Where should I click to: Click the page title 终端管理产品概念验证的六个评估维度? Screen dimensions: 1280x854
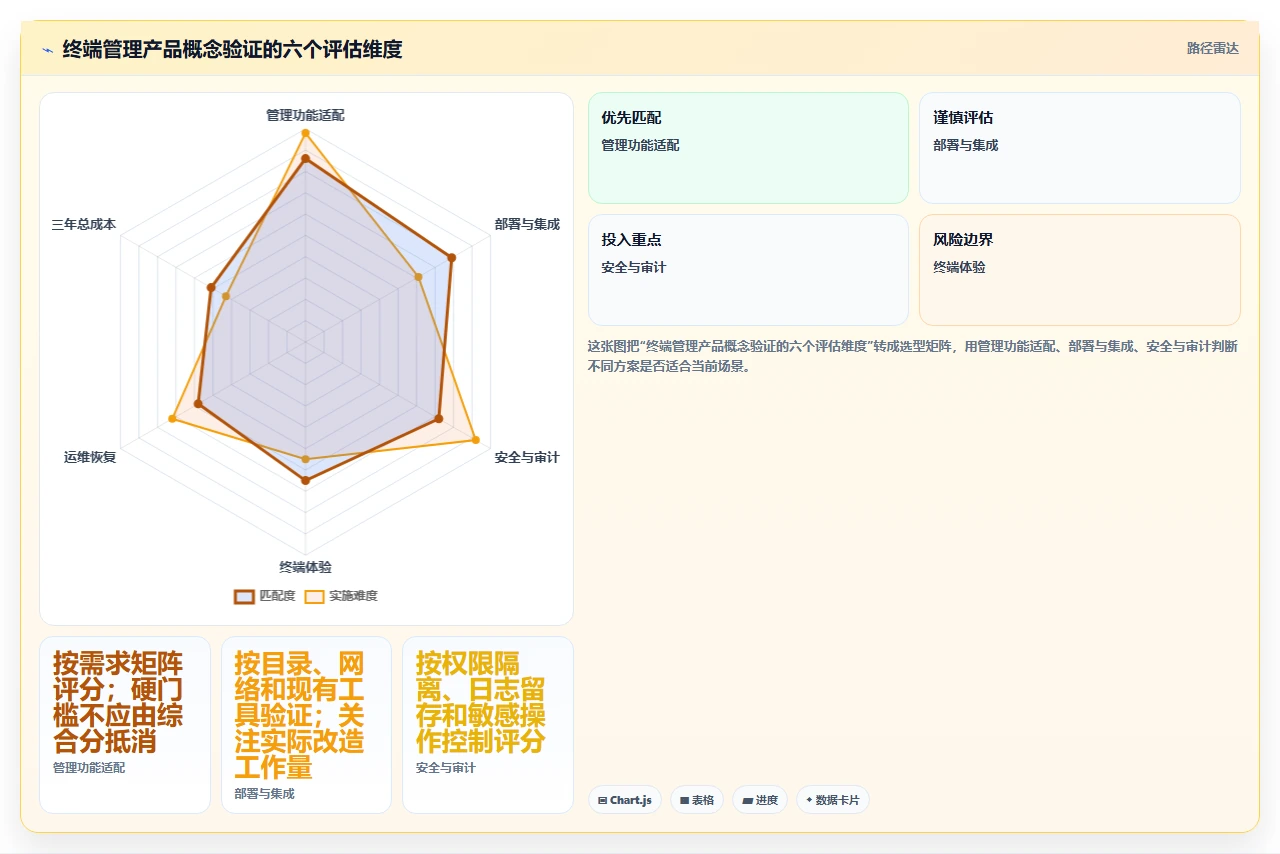232,49
